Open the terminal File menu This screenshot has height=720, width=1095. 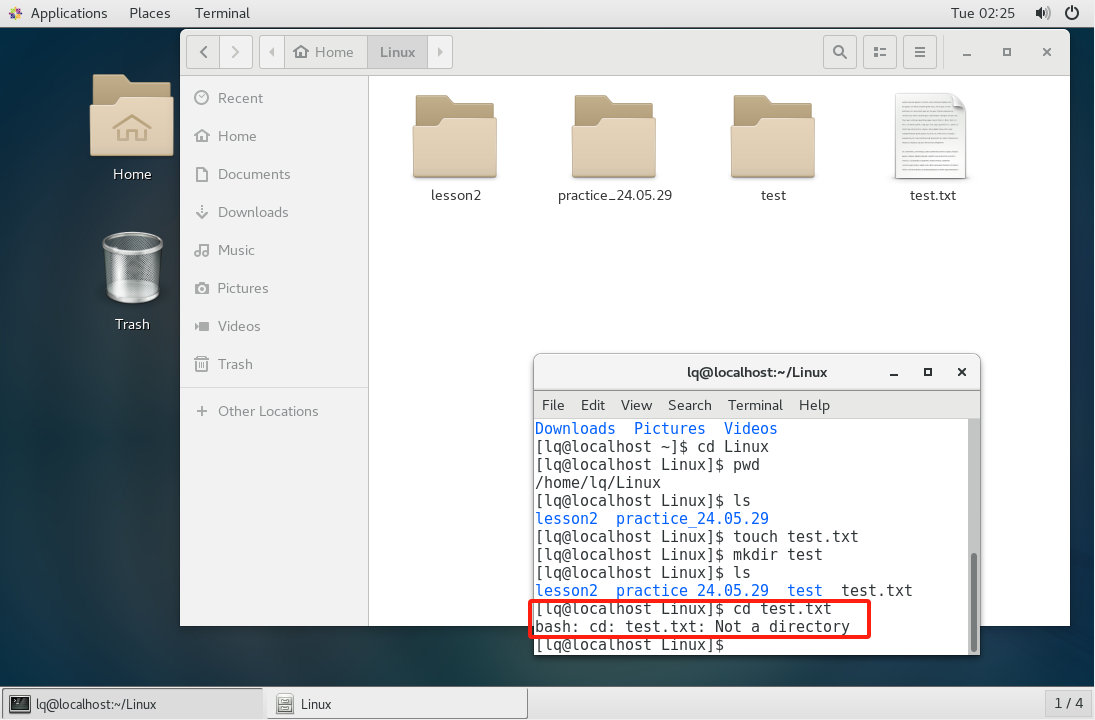[x=553, y=406]
